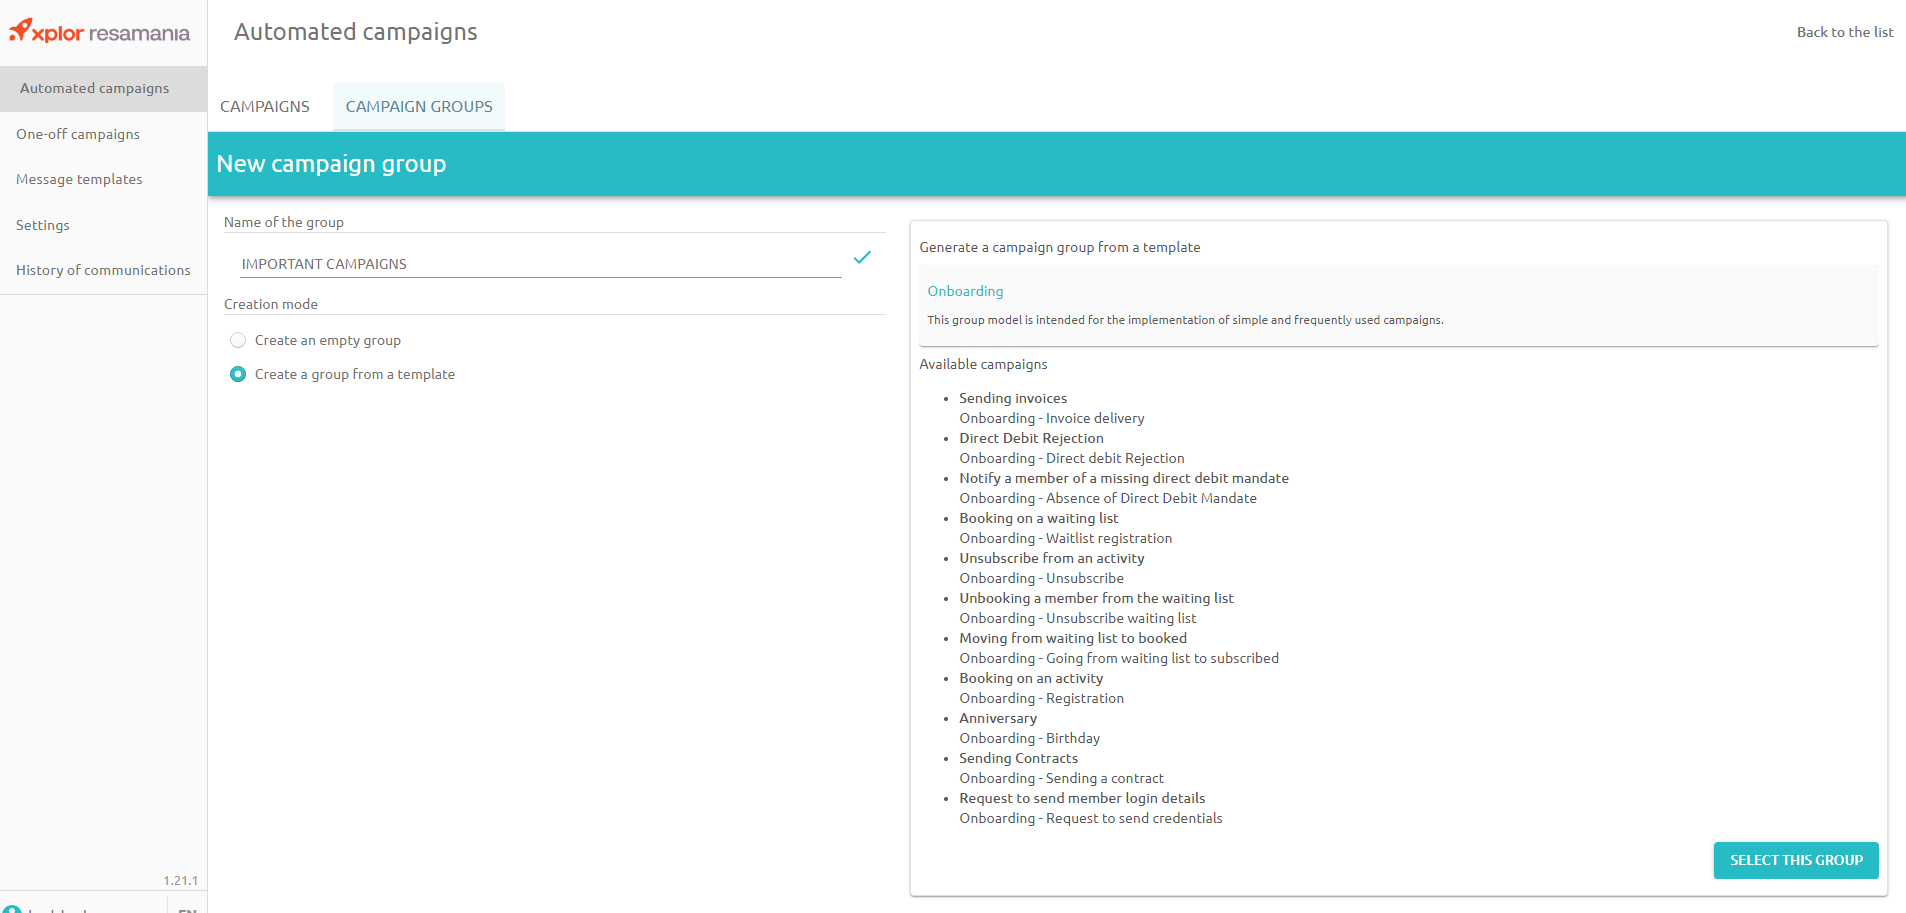Click 'Unbooking a member from the waiting list'
This screenshot has height=913, width=1906.
click(x=1096, y=598)
